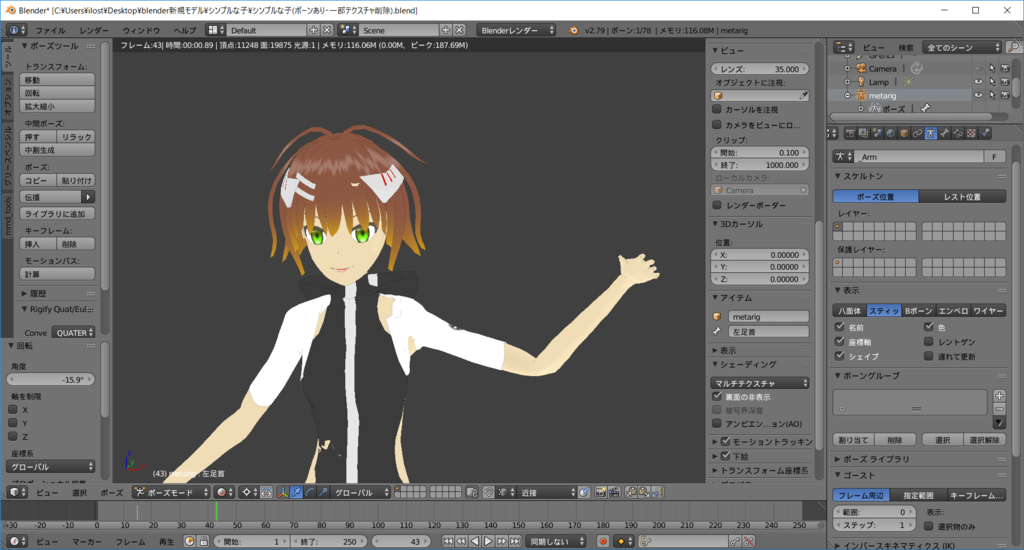Open the マーカー menu in timeline
The height and width of the screenshot is (550, 1024).
(x=87, y=542)
